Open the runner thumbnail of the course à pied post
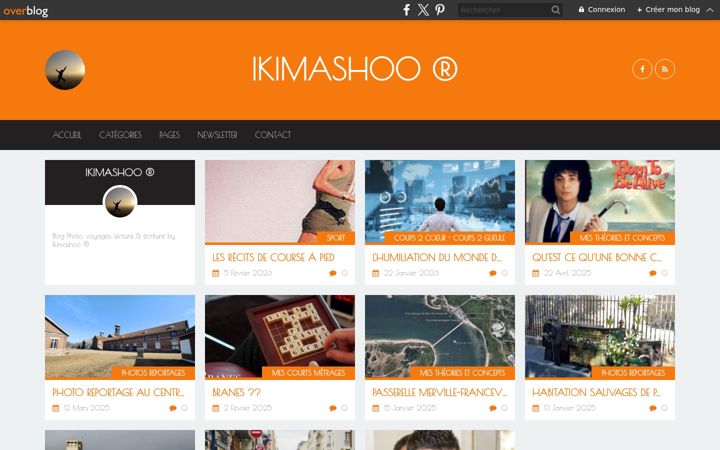 click(x=280, y=201)
